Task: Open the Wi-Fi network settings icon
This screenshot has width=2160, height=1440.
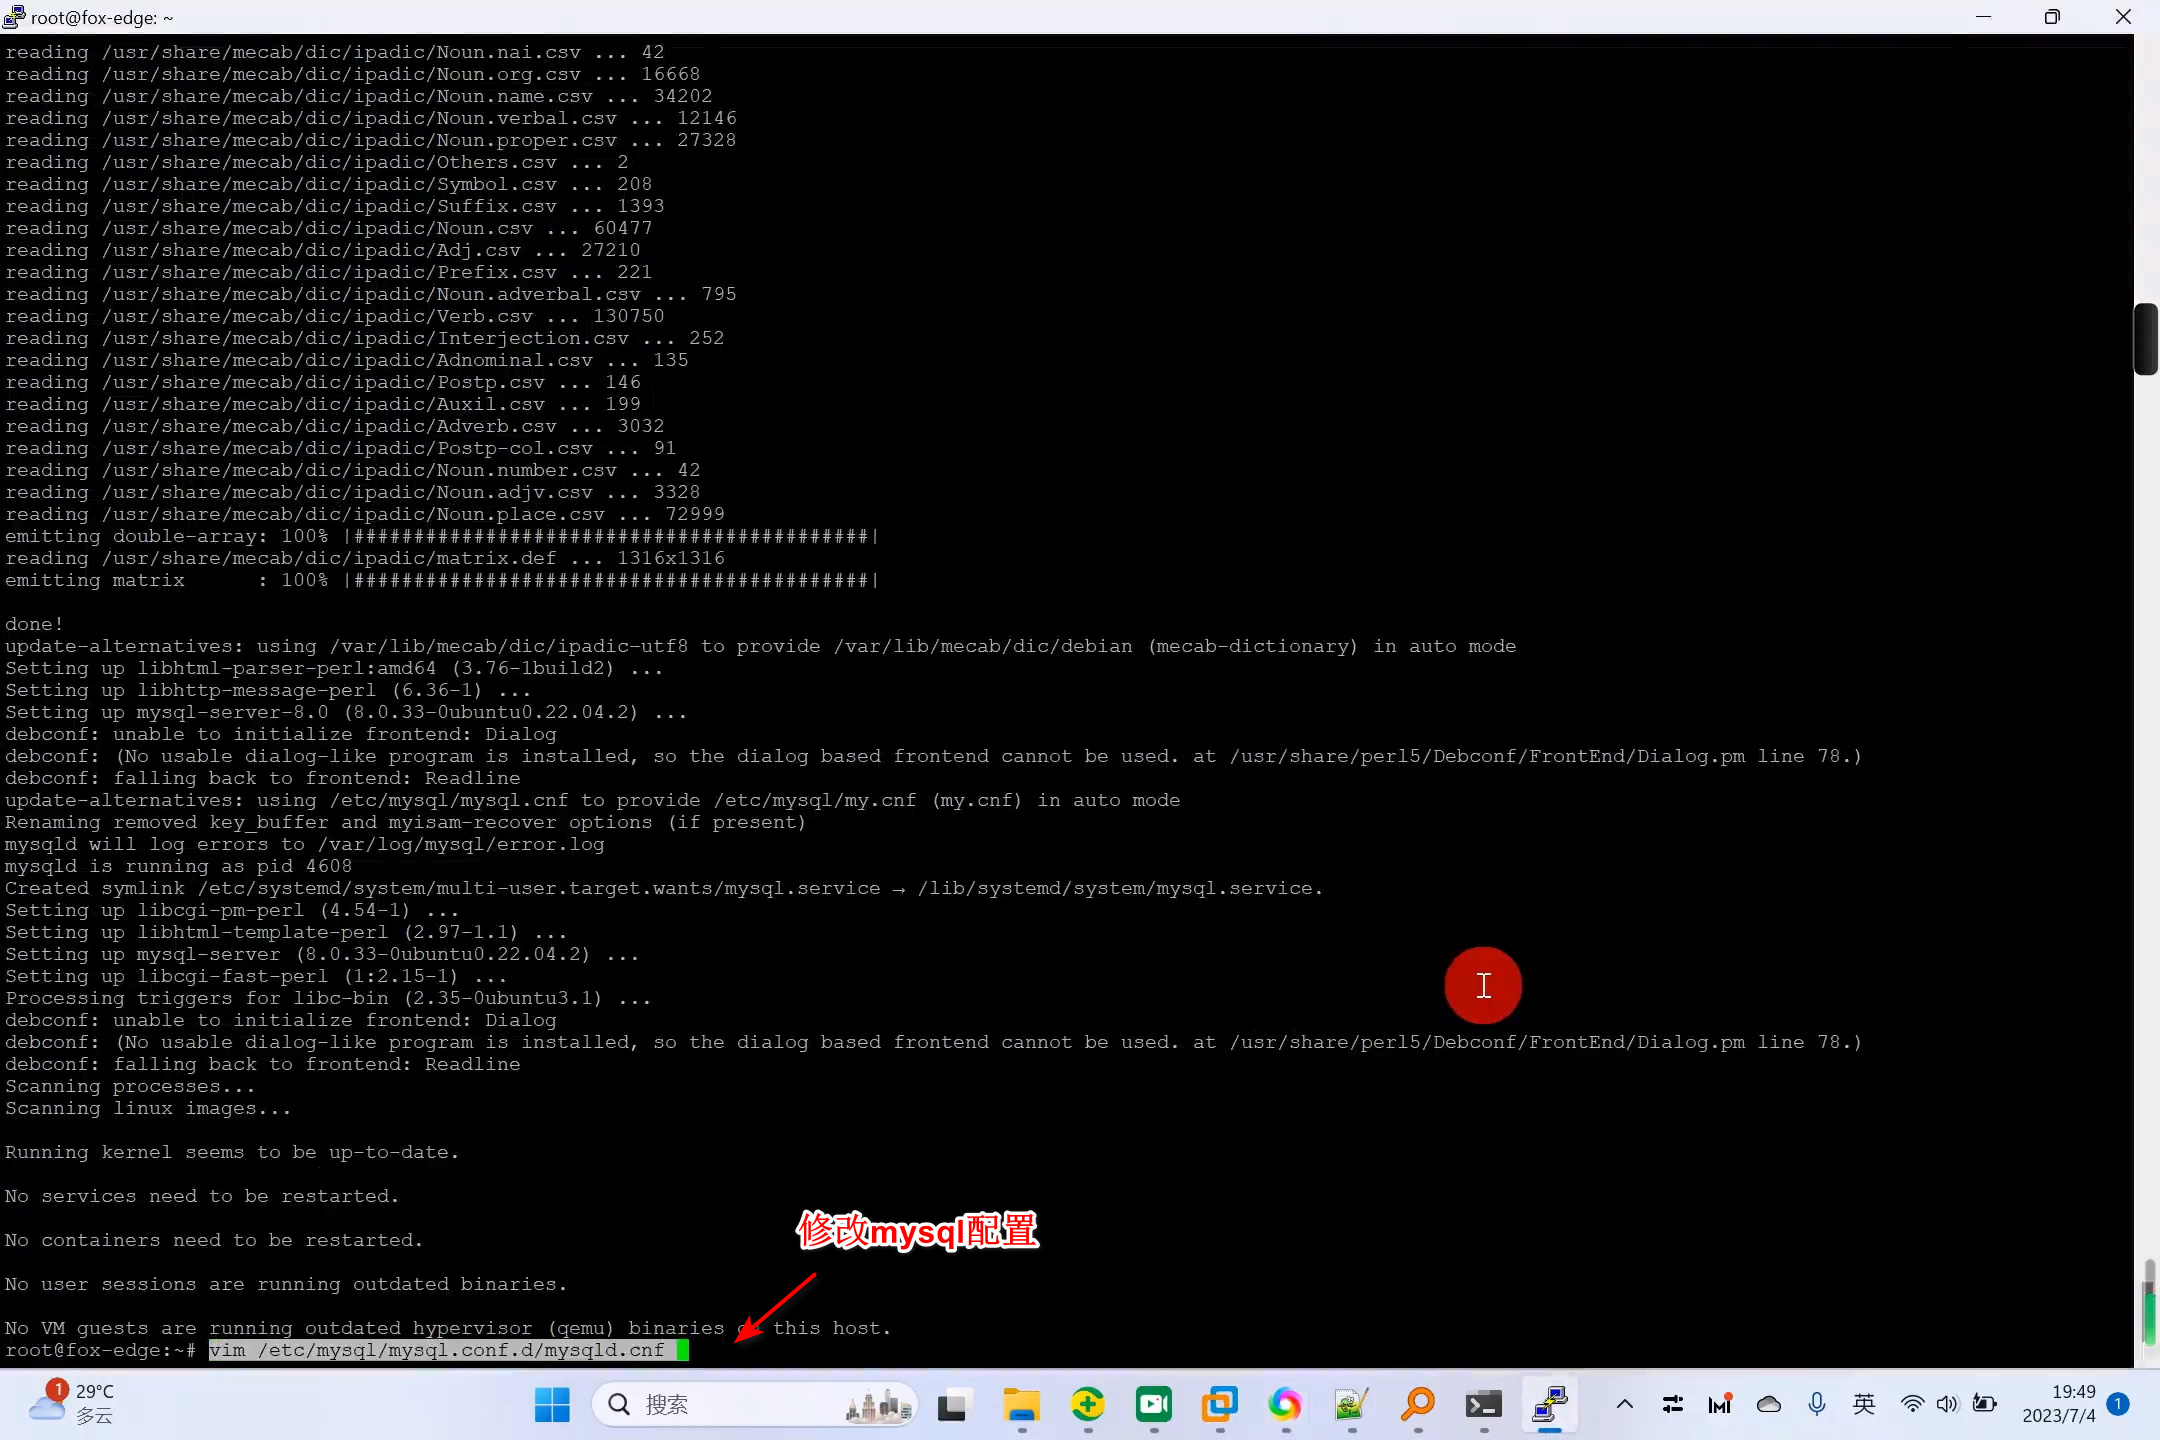Action: pos(1912,1404)
